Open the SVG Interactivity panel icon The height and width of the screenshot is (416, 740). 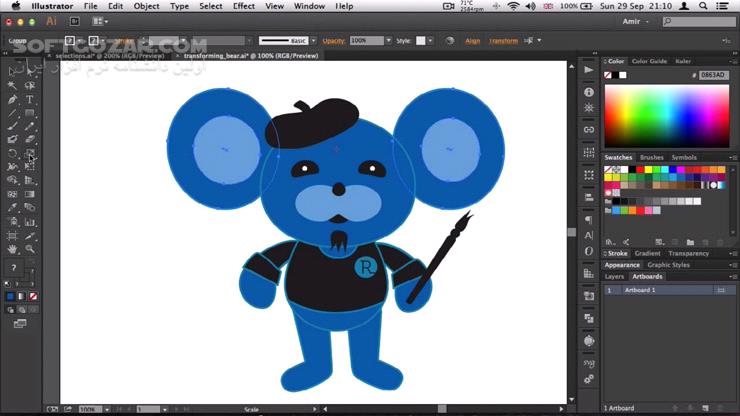(589, 363)
